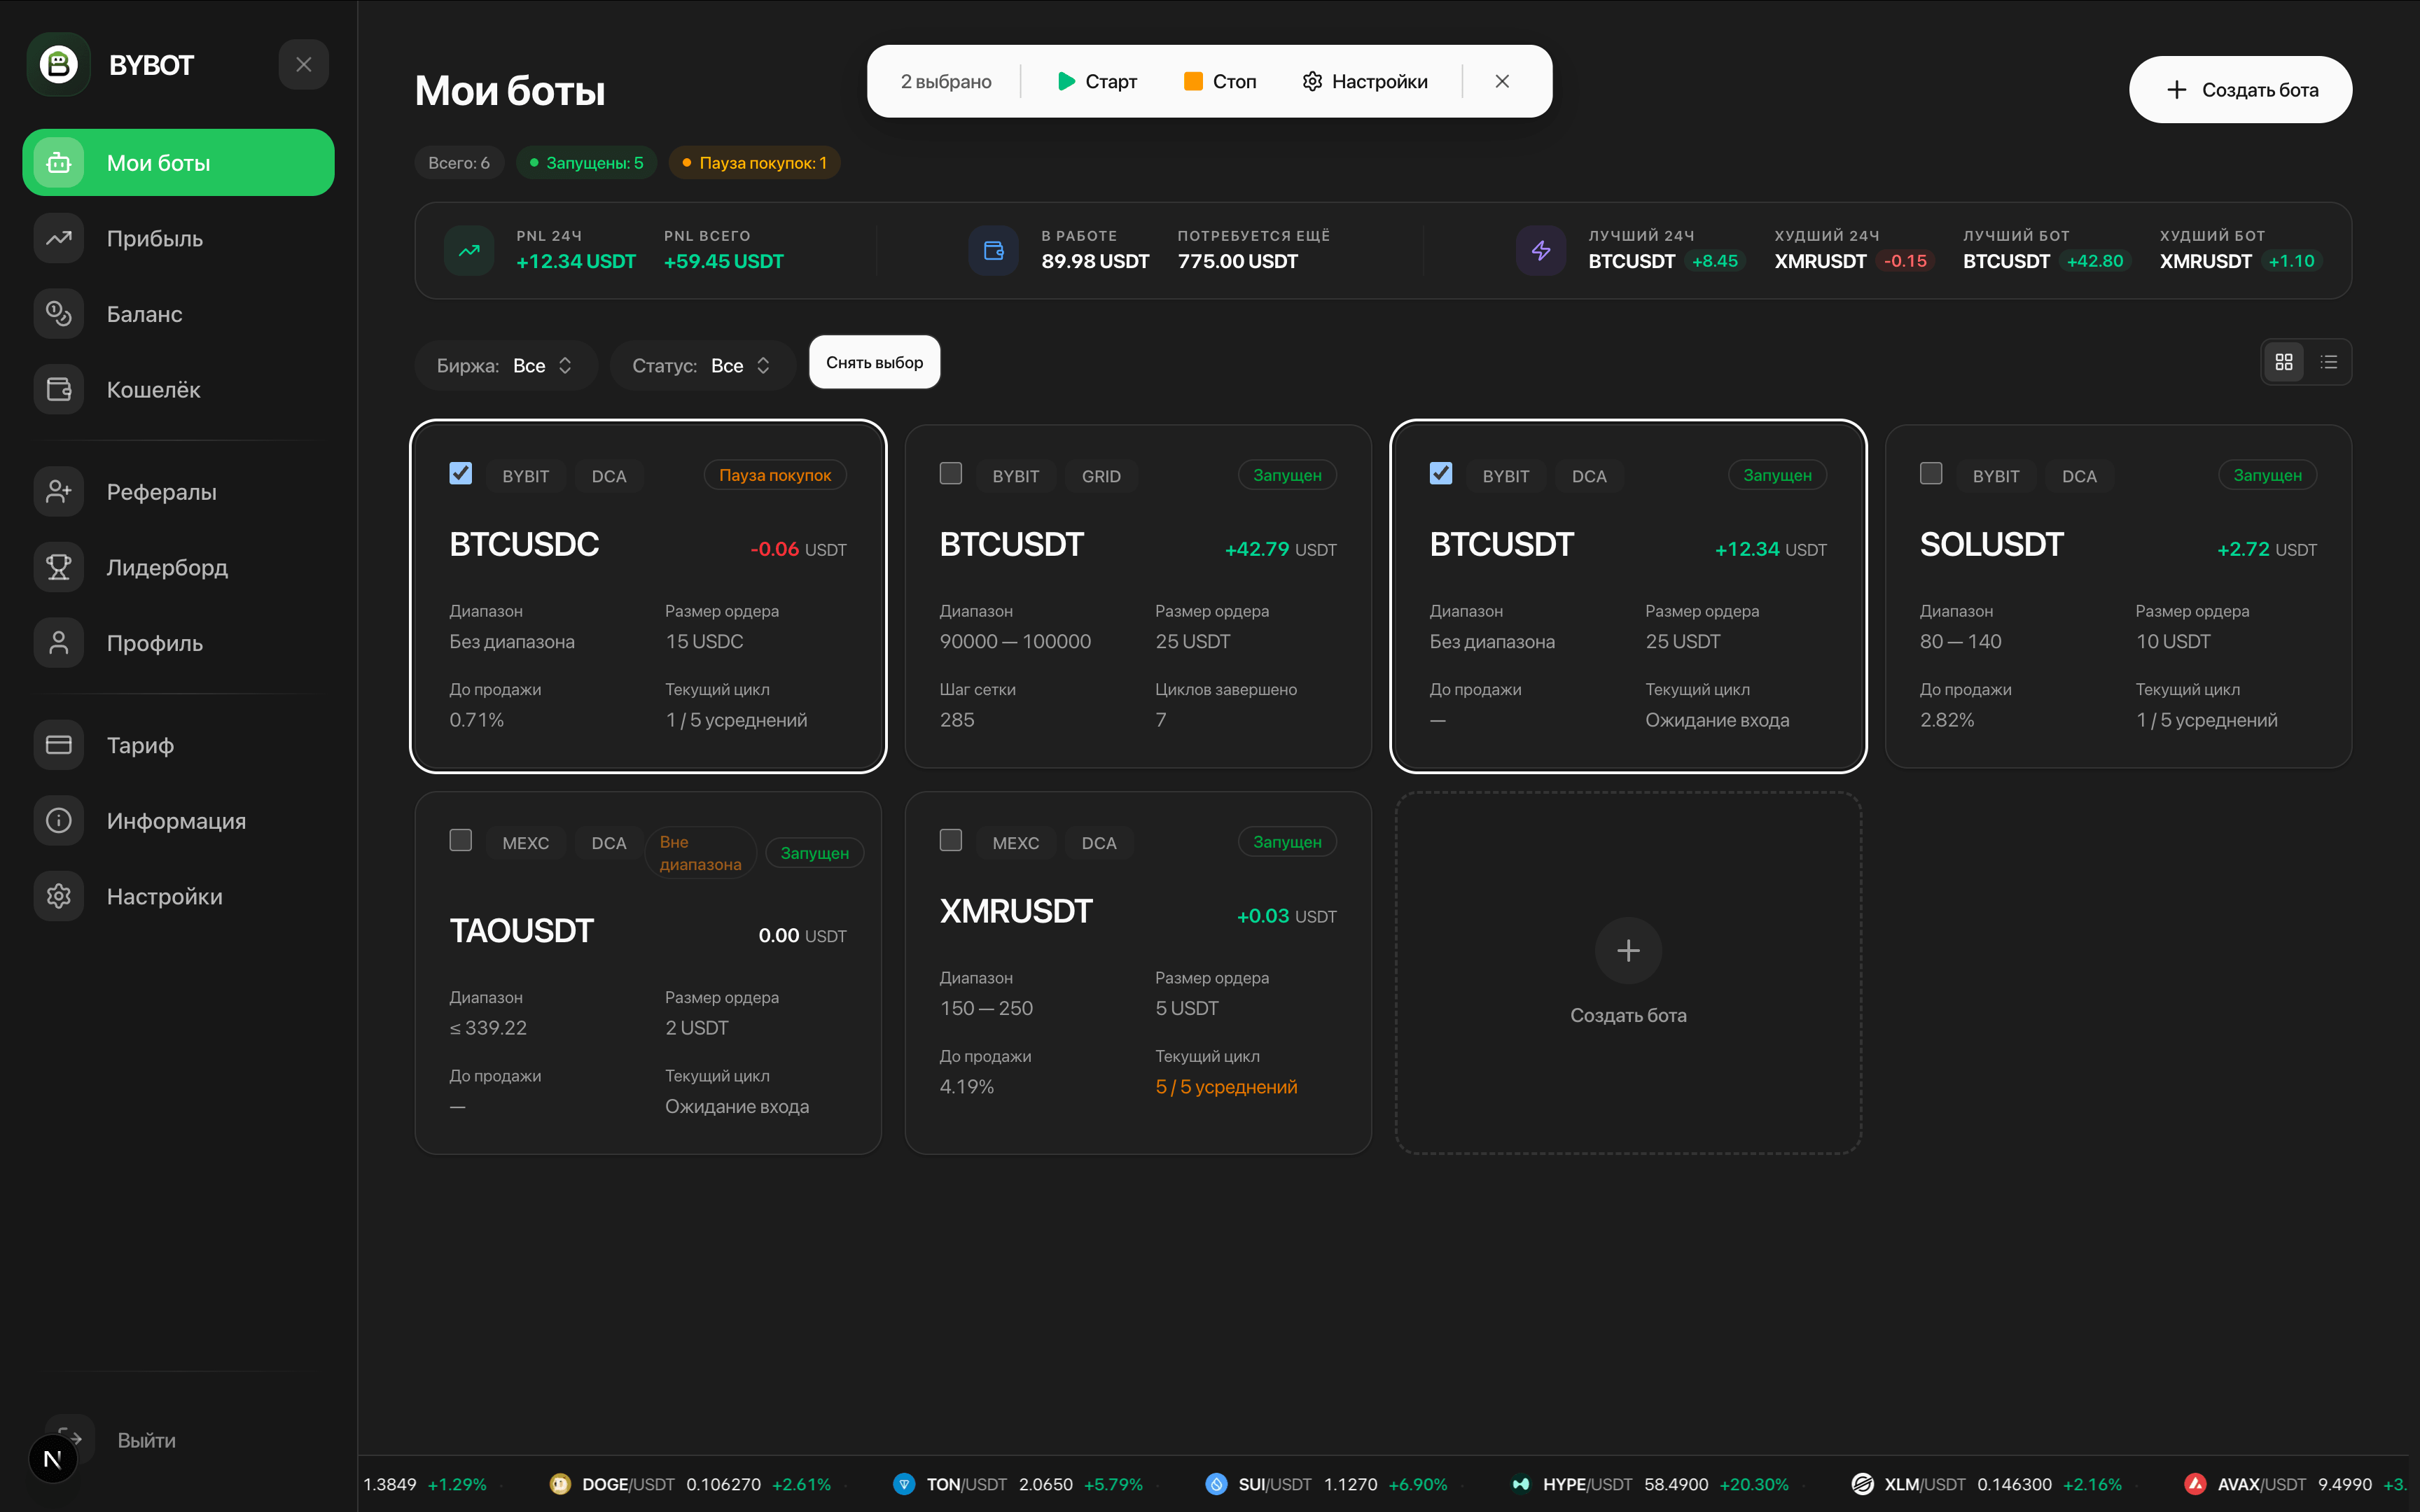Click the Создать бота button in the header
Image resolution: width=2420 pixels, height=1512 pixels.
coord(2240,90)
